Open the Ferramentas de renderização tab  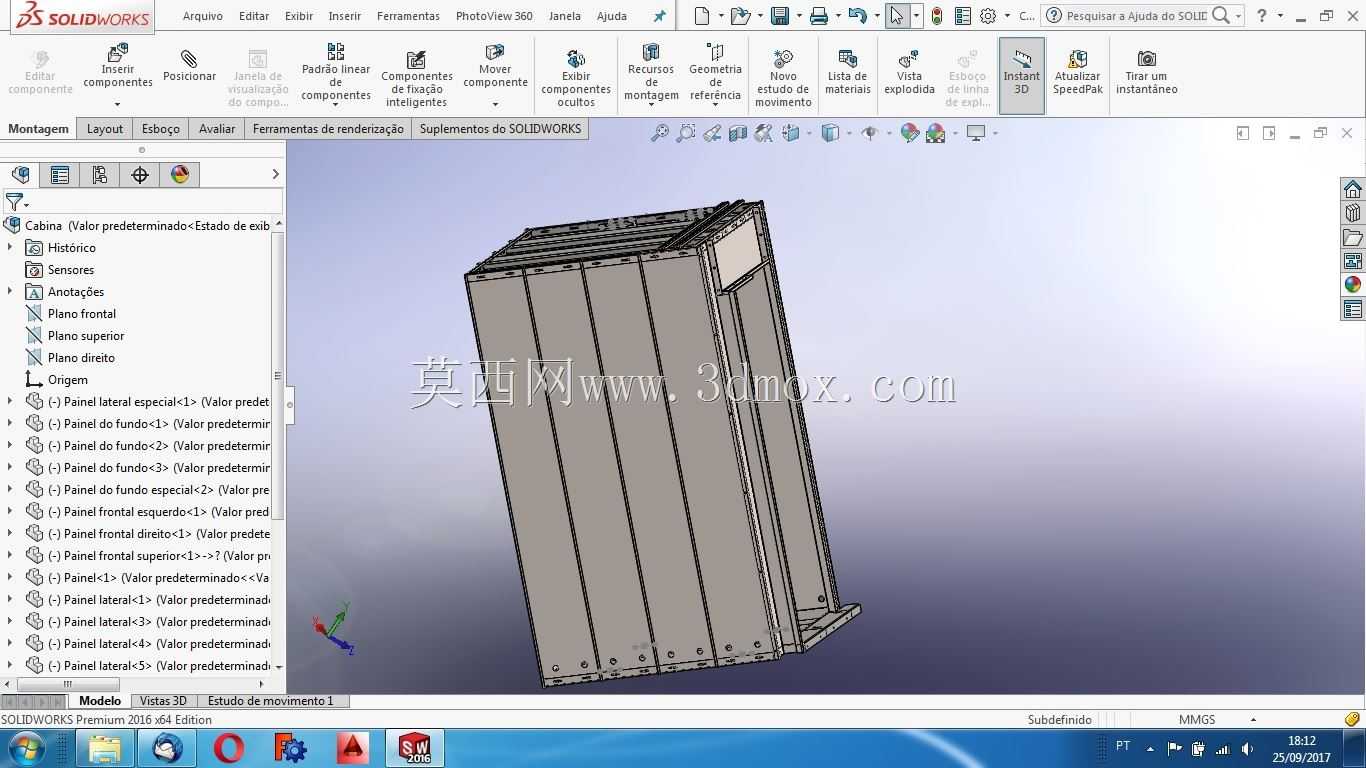pos(328,129)
